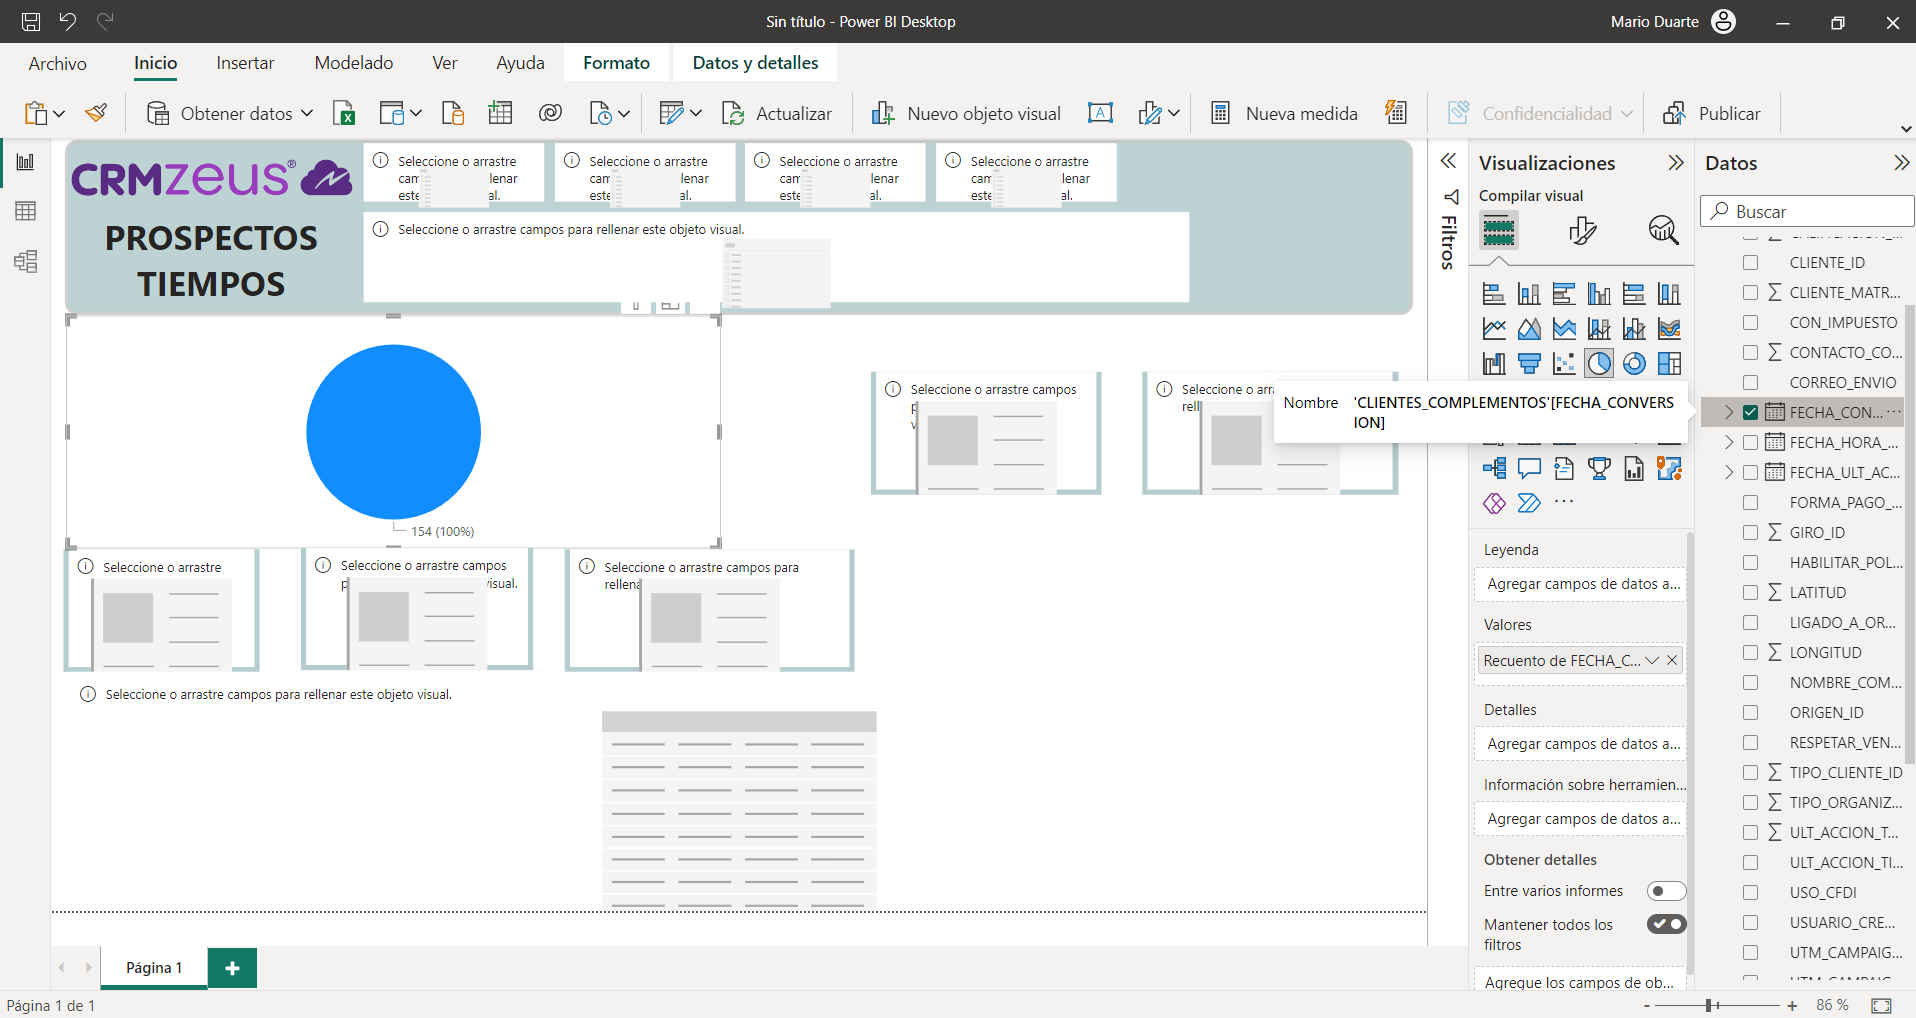
Task: Collapse the Datos pane
Action: 1901,163
